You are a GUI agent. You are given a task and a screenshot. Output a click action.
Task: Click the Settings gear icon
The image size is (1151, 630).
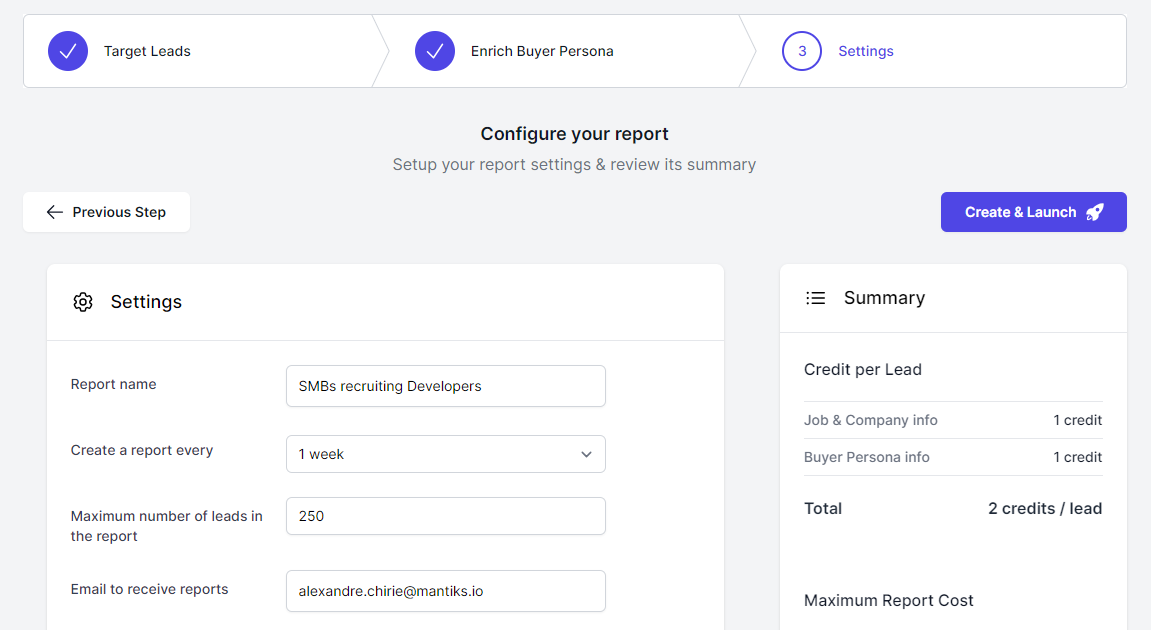[83, 302]
